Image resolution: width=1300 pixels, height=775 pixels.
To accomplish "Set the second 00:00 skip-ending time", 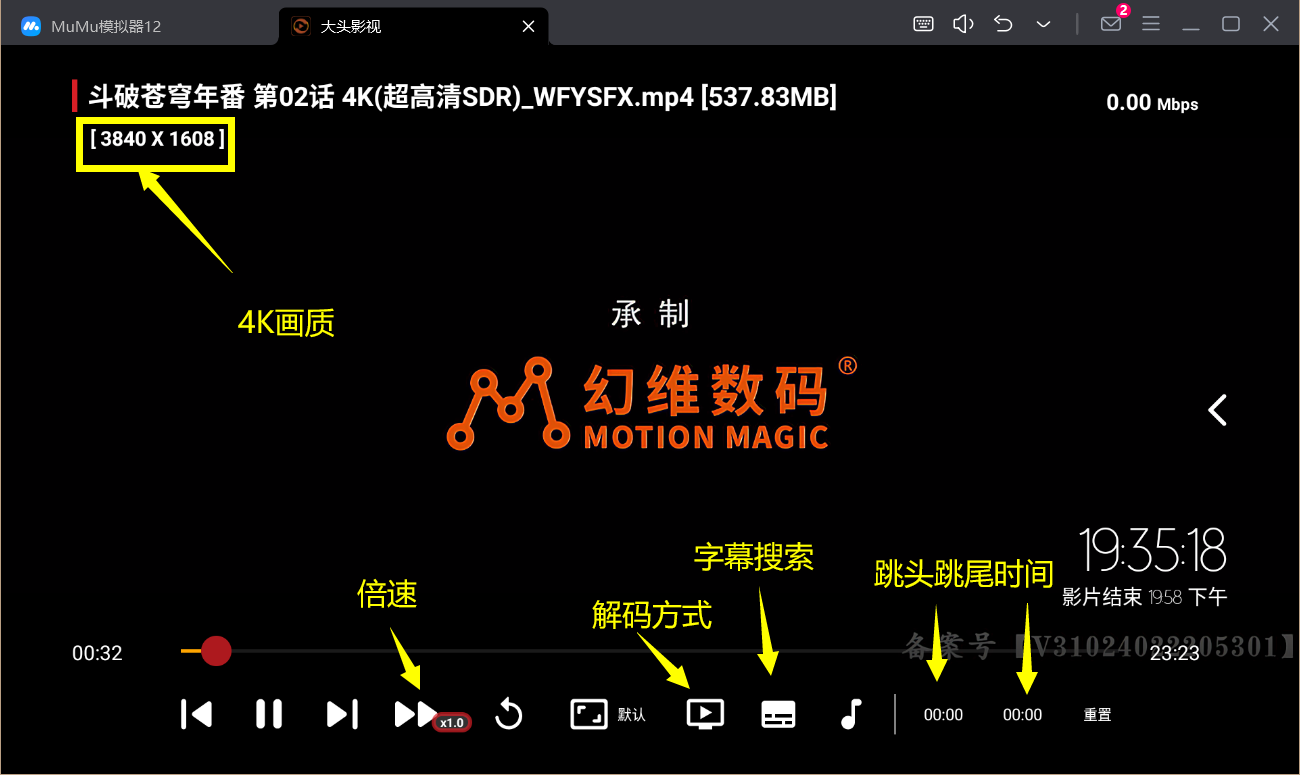I will 1023,715.
